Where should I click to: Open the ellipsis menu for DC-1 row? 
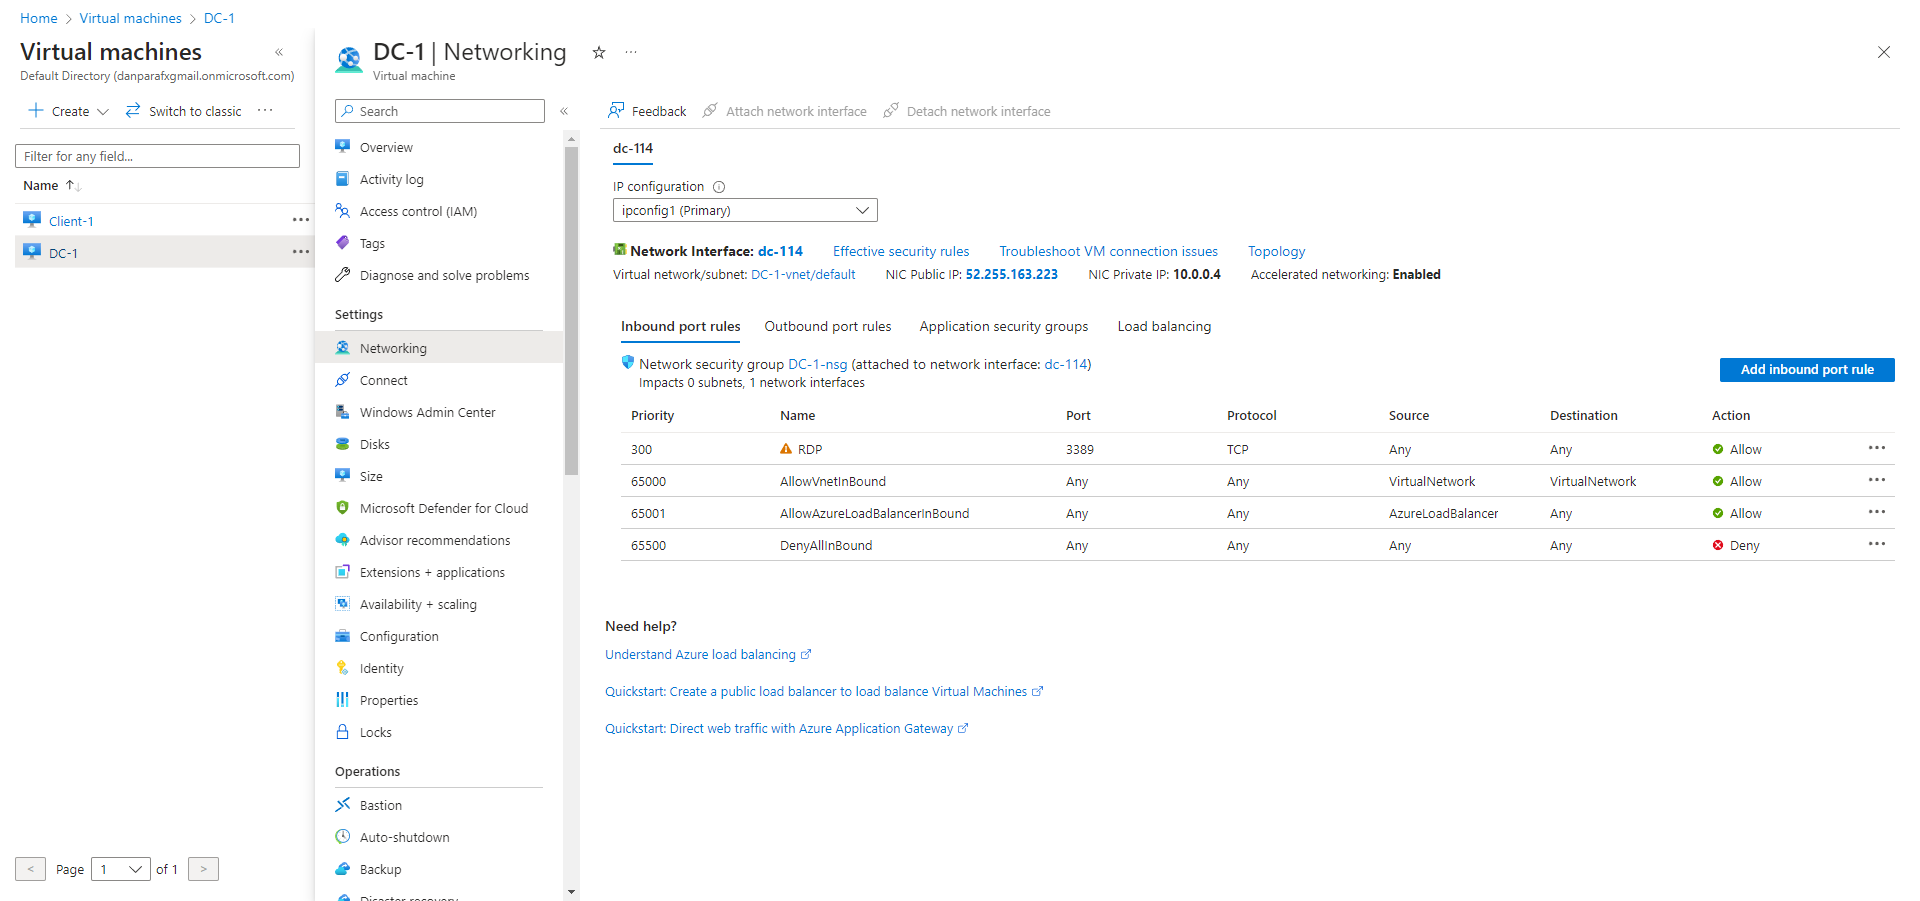pos(301,252)
